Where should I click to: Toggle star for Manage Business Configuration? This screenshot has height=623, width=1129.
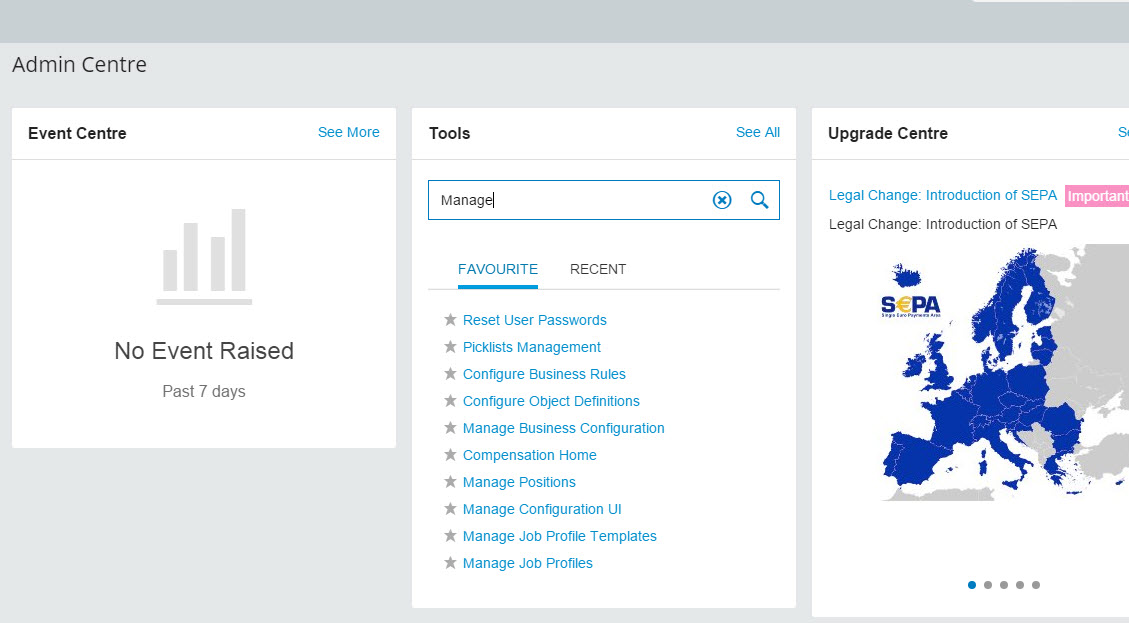click(450, 428)
